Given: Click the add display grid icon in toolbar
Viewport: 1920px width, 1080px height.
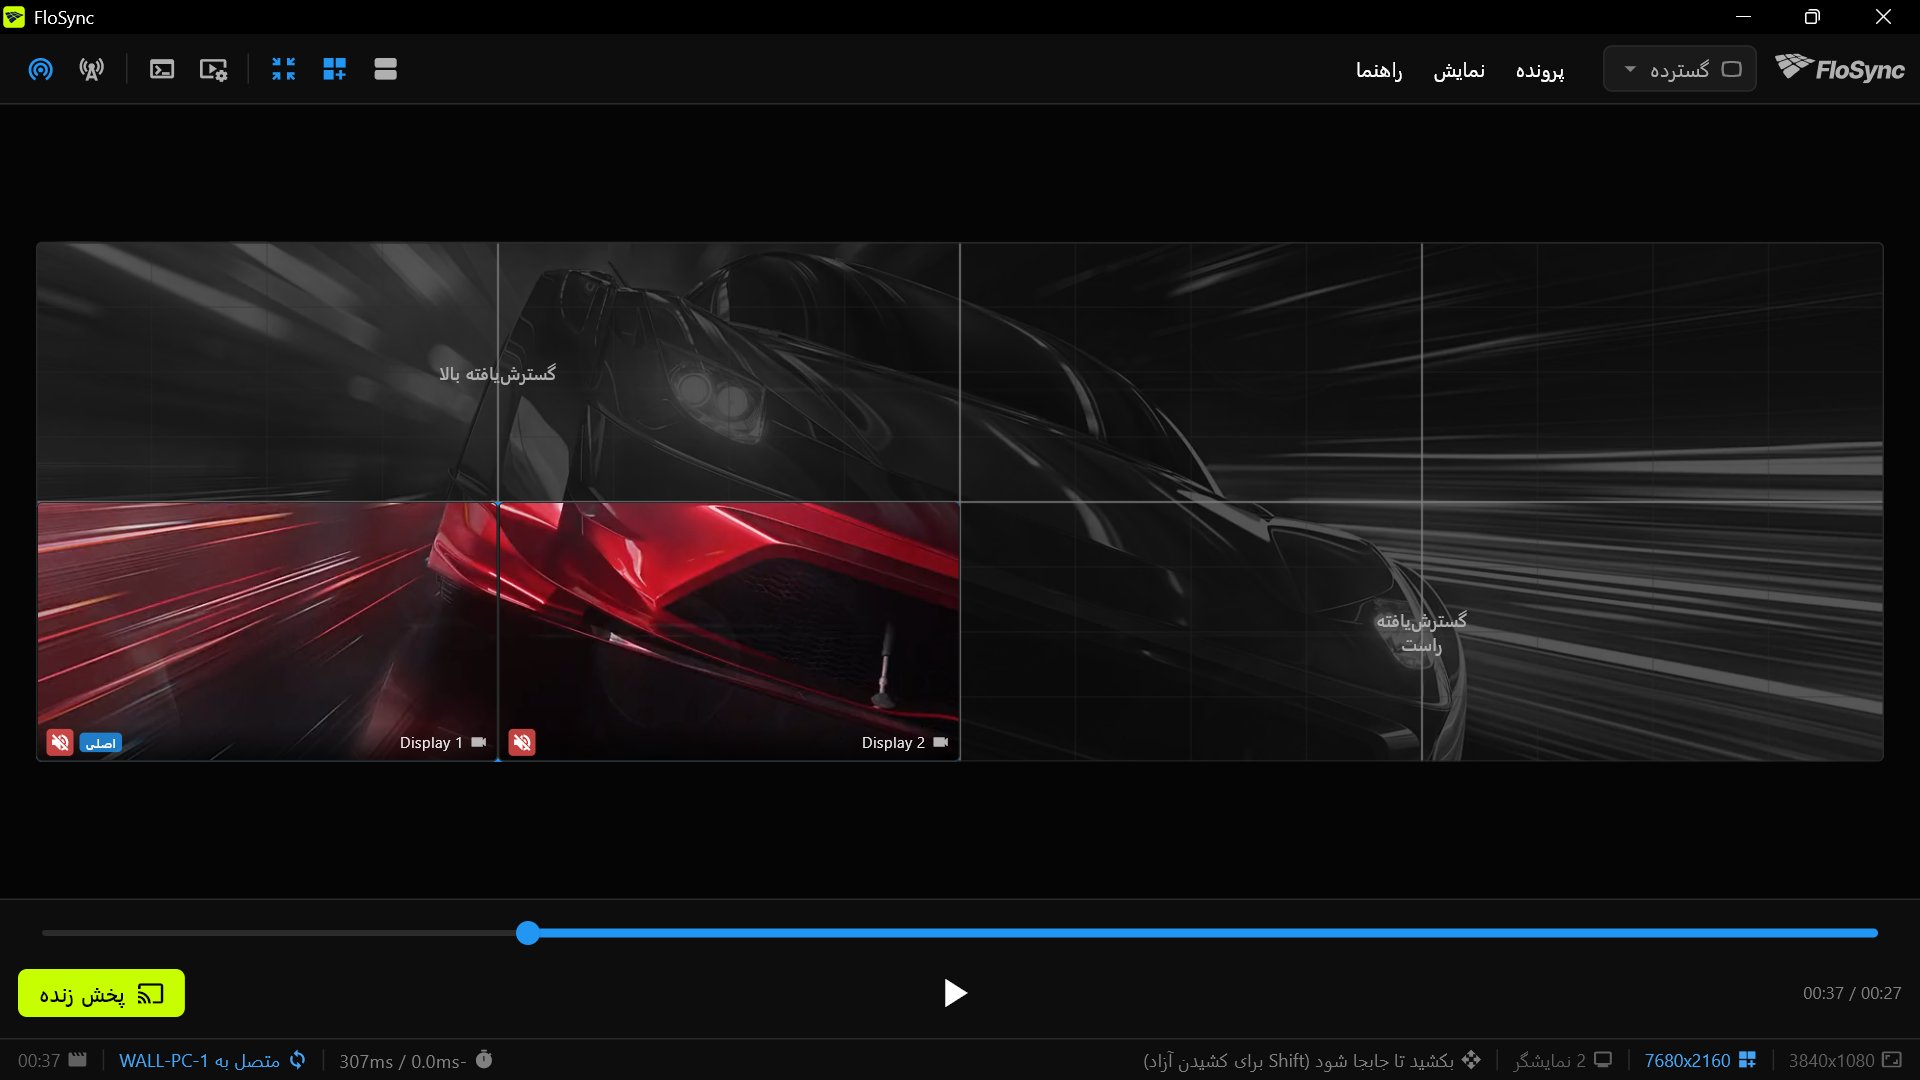Looking at the screenshot, I should point(335,69).
